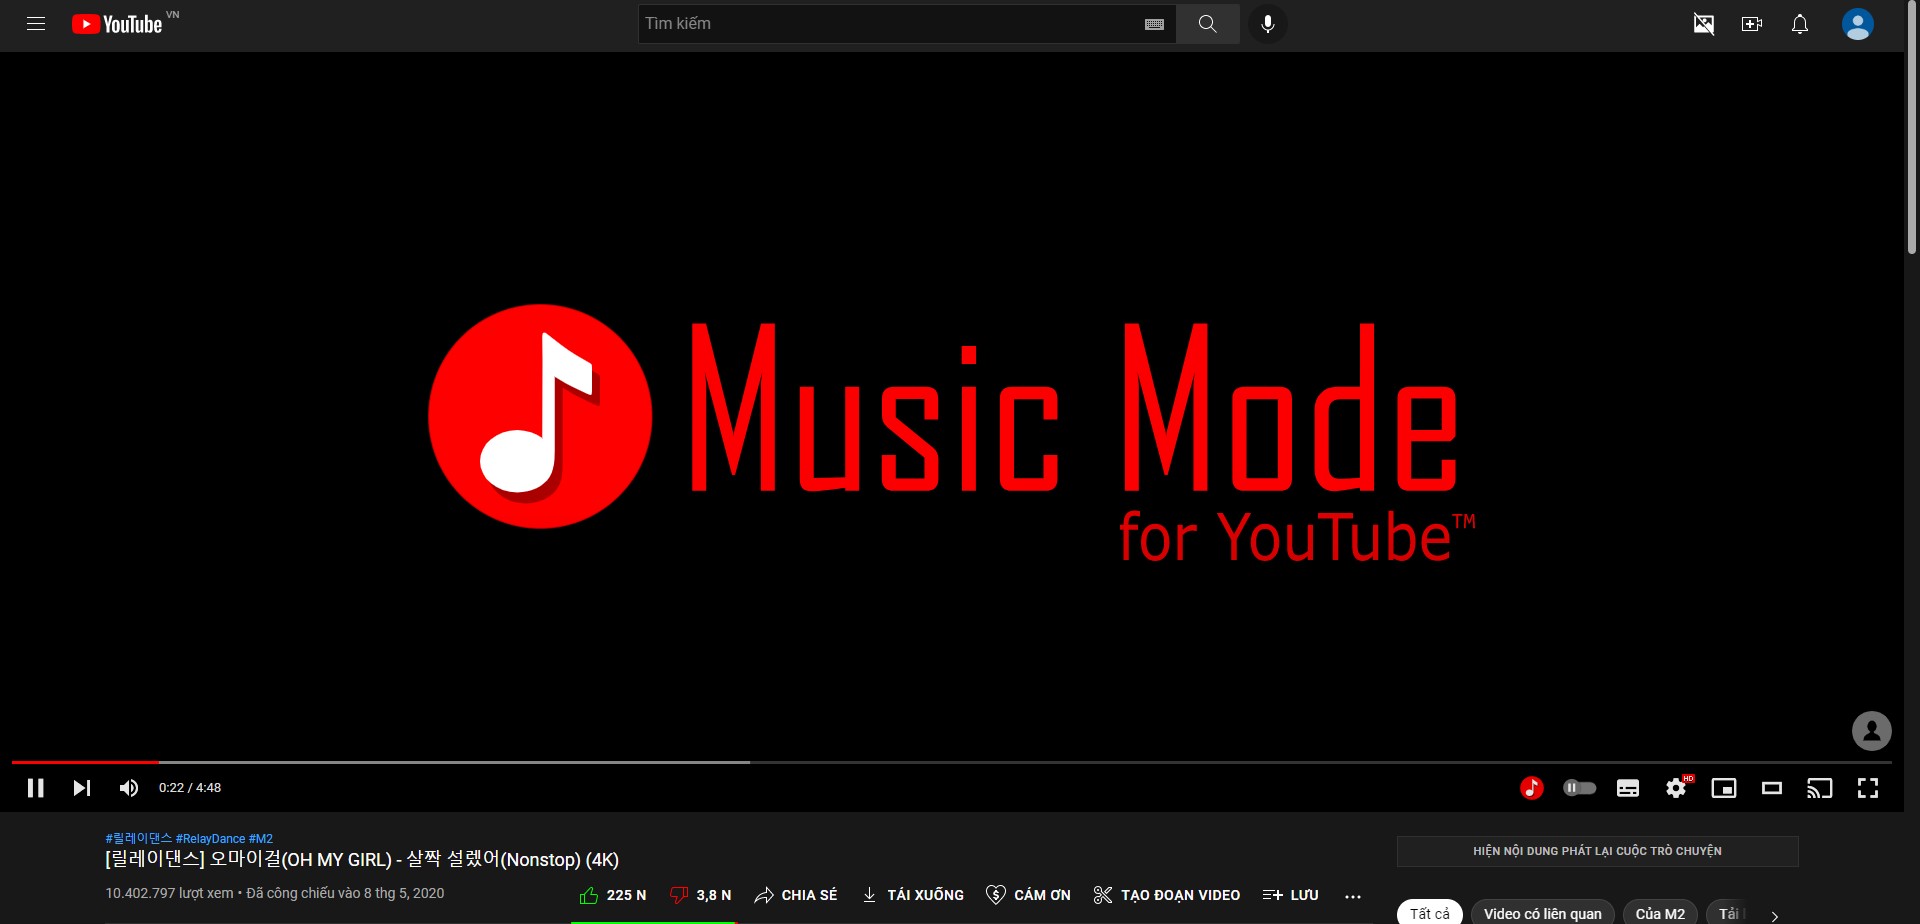Expand more video actions with ellipsis
Screen dimensions: 1920x924
(1353, 896)
